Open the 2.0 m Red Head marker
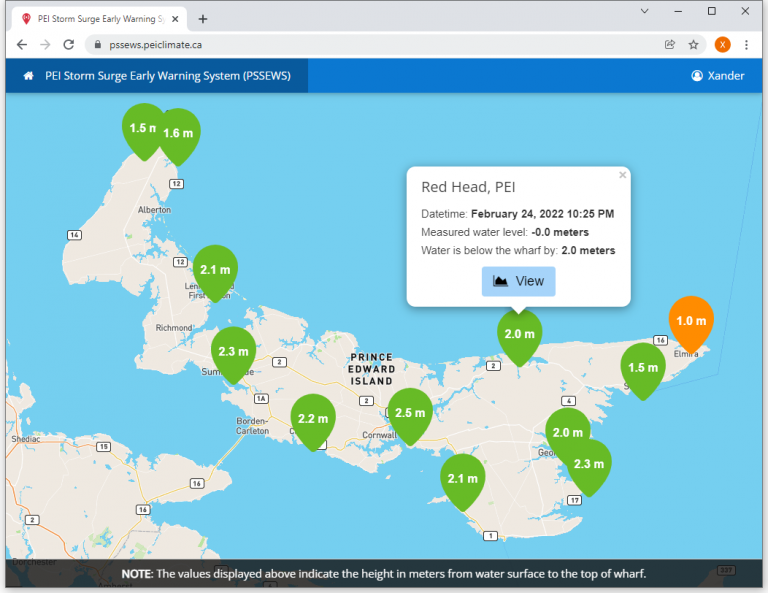The width and height of the screenshot is (768, 593). click(x=519, y=334)
